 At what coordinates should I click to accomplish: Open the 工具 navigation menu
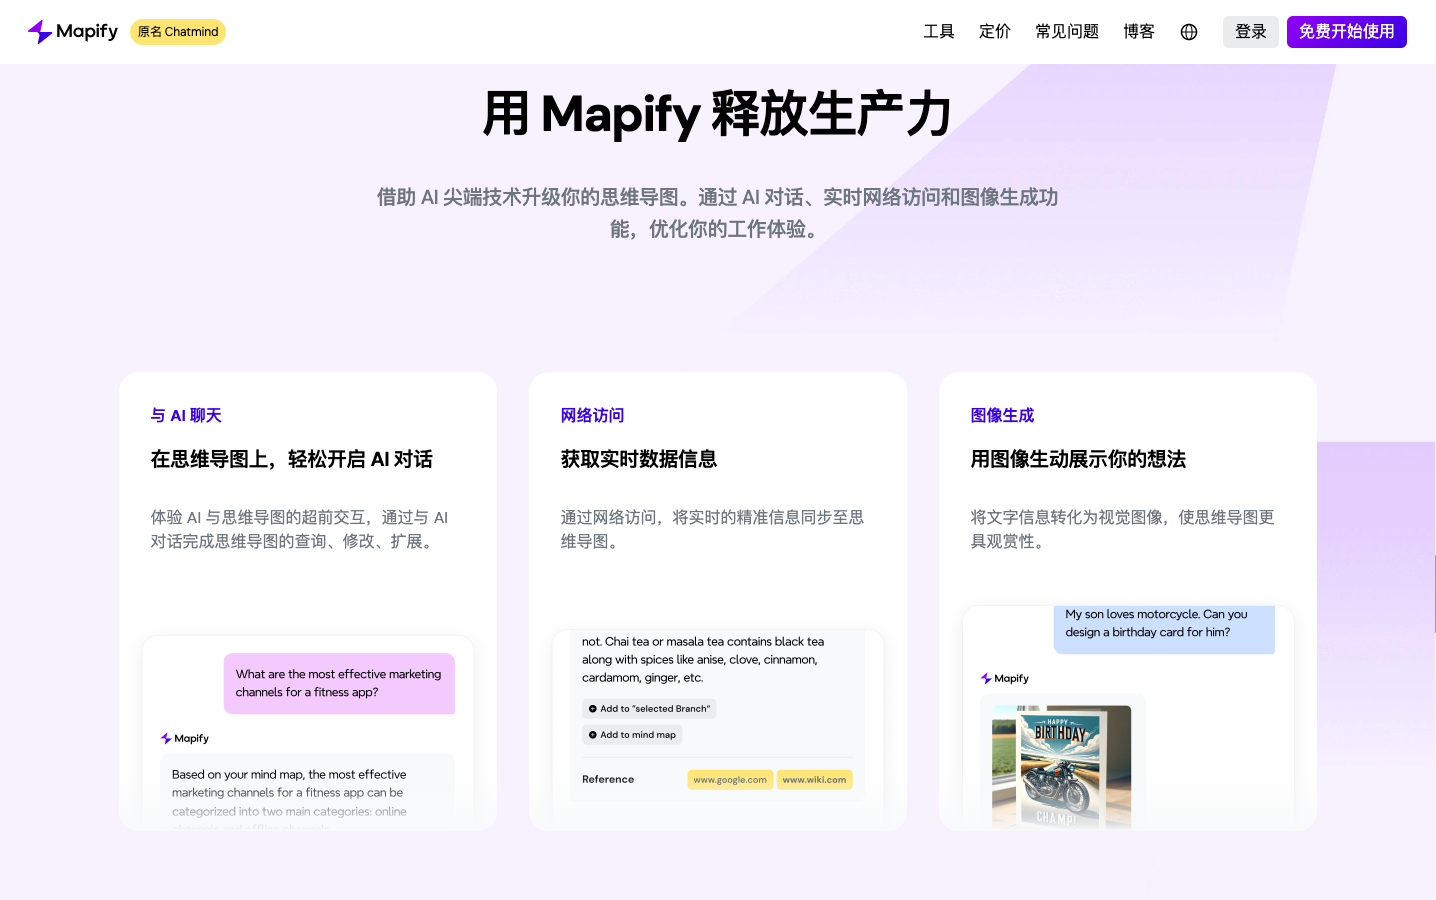(x=939, y=31)
